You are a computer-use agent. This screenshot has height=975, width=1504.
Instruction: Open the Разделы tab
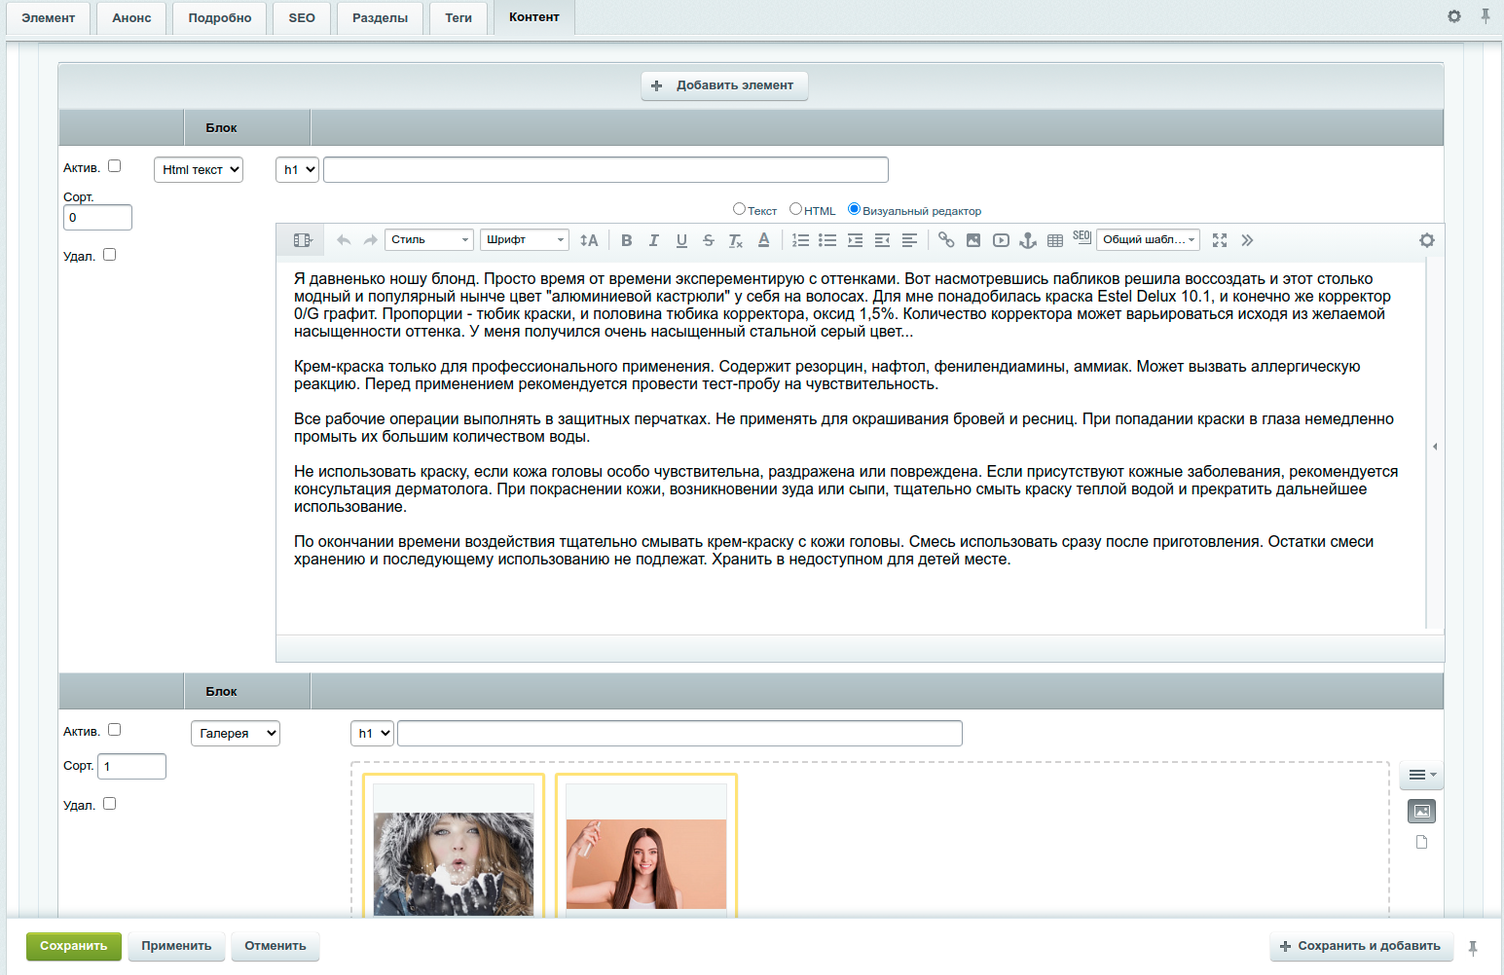[x=379, y=17]
